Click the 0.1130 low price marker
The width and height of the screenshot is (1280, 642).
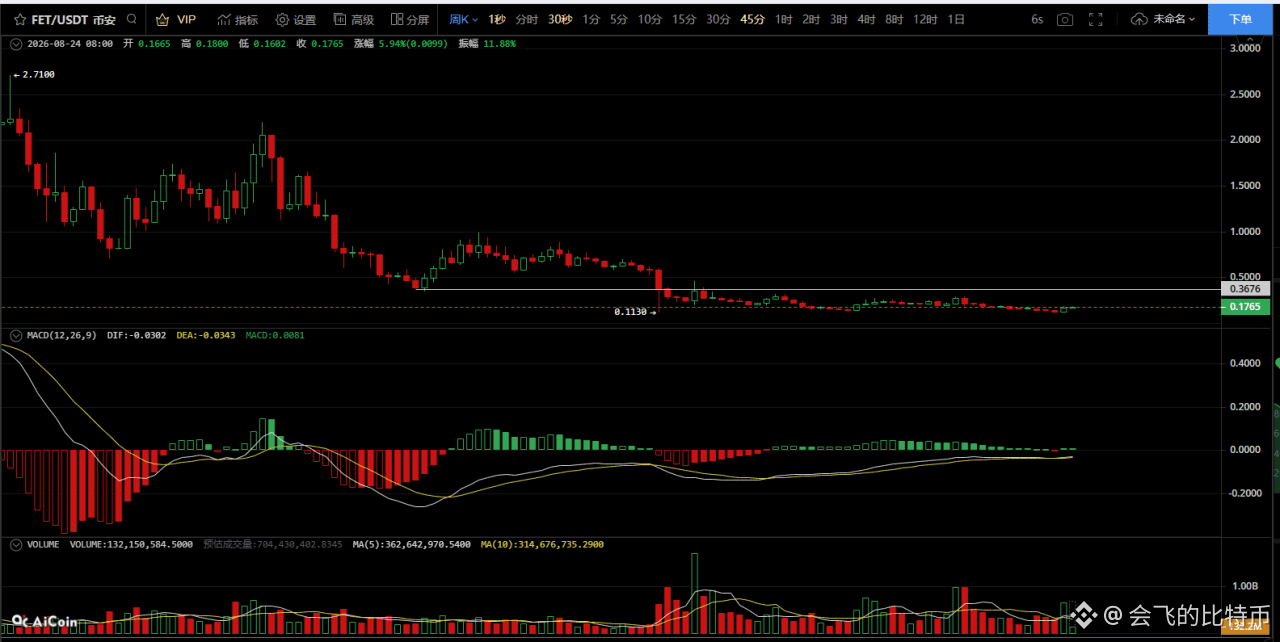click(x=634, y=312)
